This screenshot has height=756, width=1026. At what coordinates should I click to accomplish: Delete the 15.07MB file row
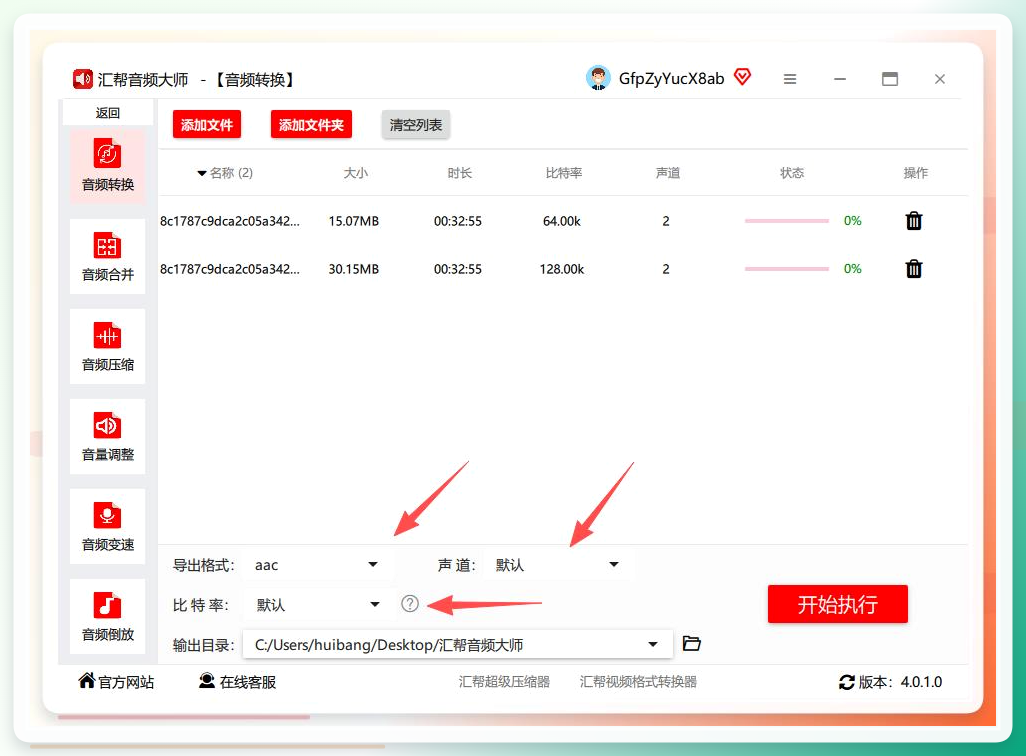tap(914, 221)
